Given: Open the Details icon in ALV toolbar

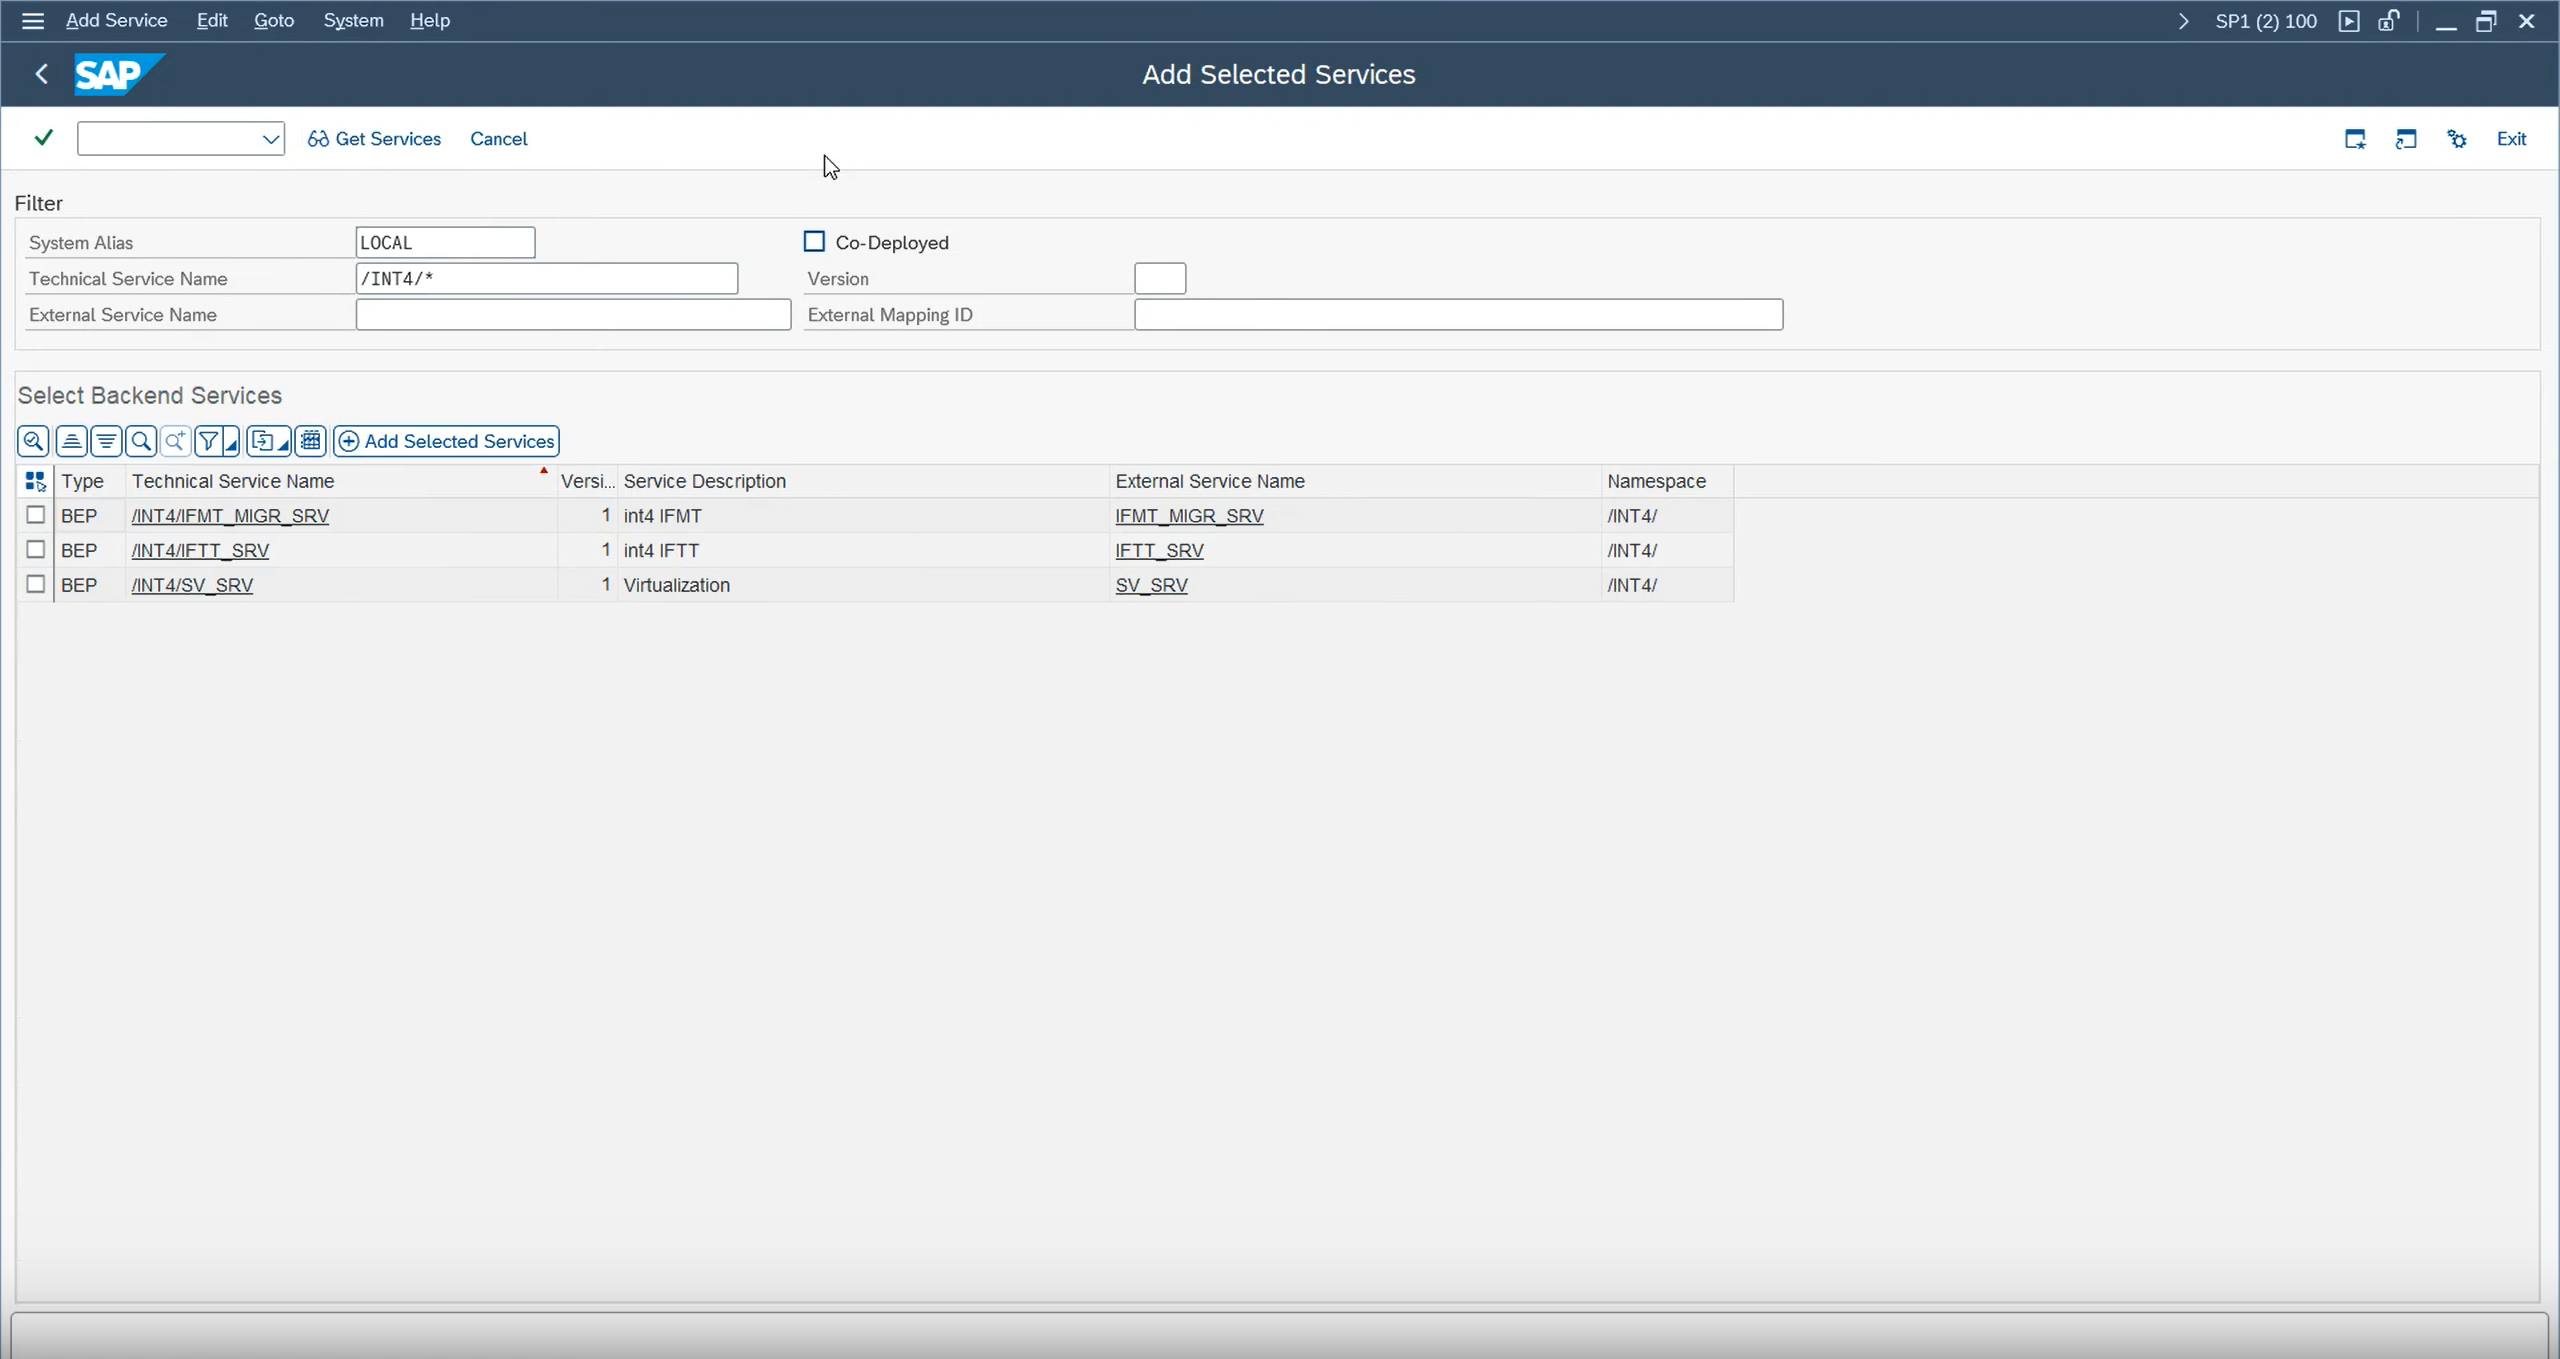Looking at the screenshot, I should 33,441.
